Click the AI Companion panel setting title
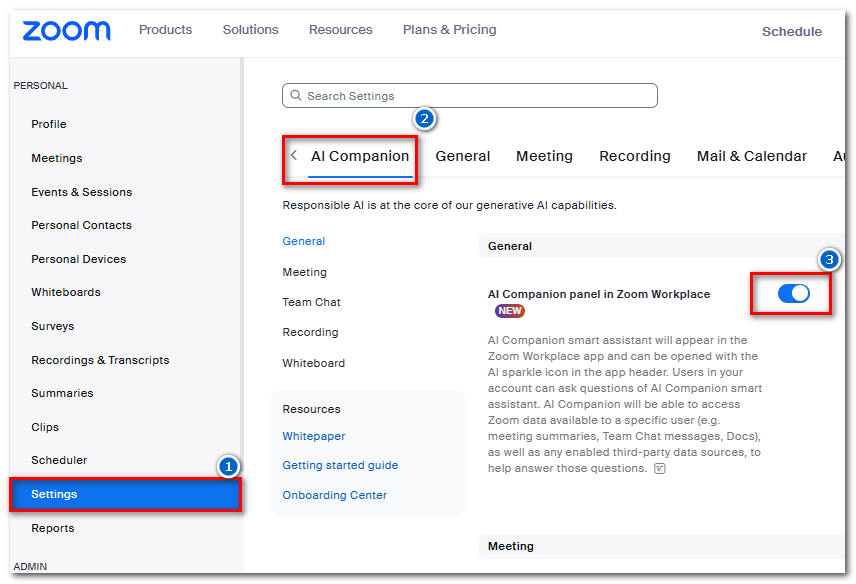The height and width of the screenshot is (584, 856). tap(599, 294)
